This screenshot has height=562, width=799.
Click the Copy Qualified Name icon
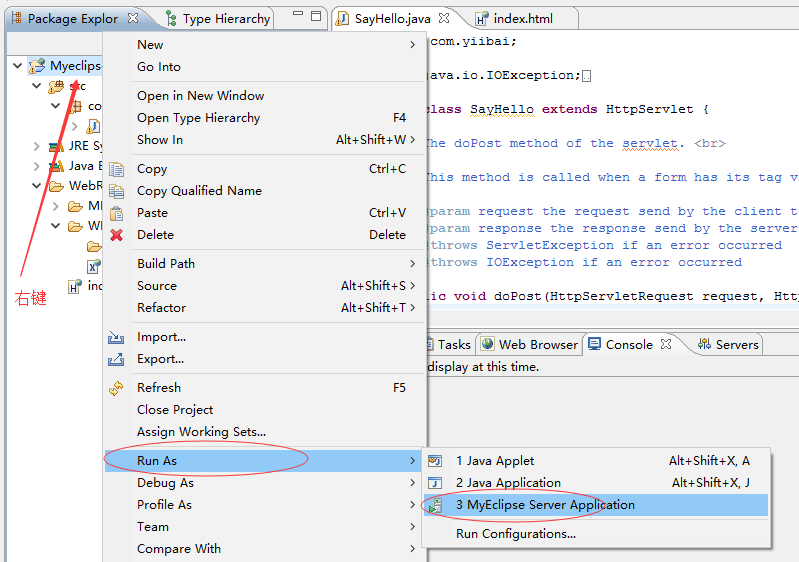[x=116, y=191]
